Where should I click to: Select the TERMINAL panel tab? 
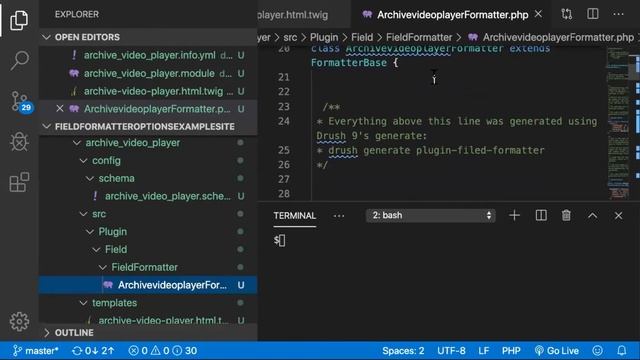295,216
